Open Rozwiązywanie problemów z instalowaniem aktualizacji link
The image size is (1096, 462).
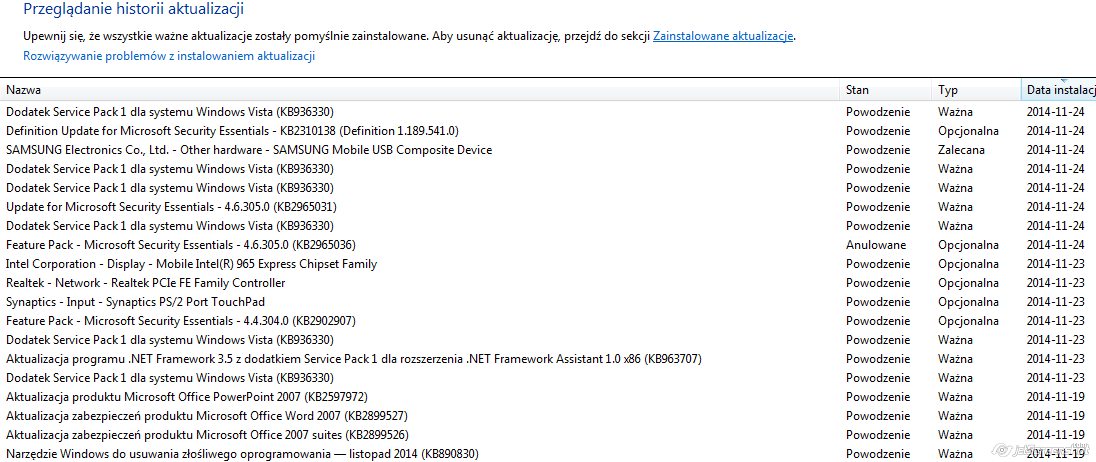[169, 56]
